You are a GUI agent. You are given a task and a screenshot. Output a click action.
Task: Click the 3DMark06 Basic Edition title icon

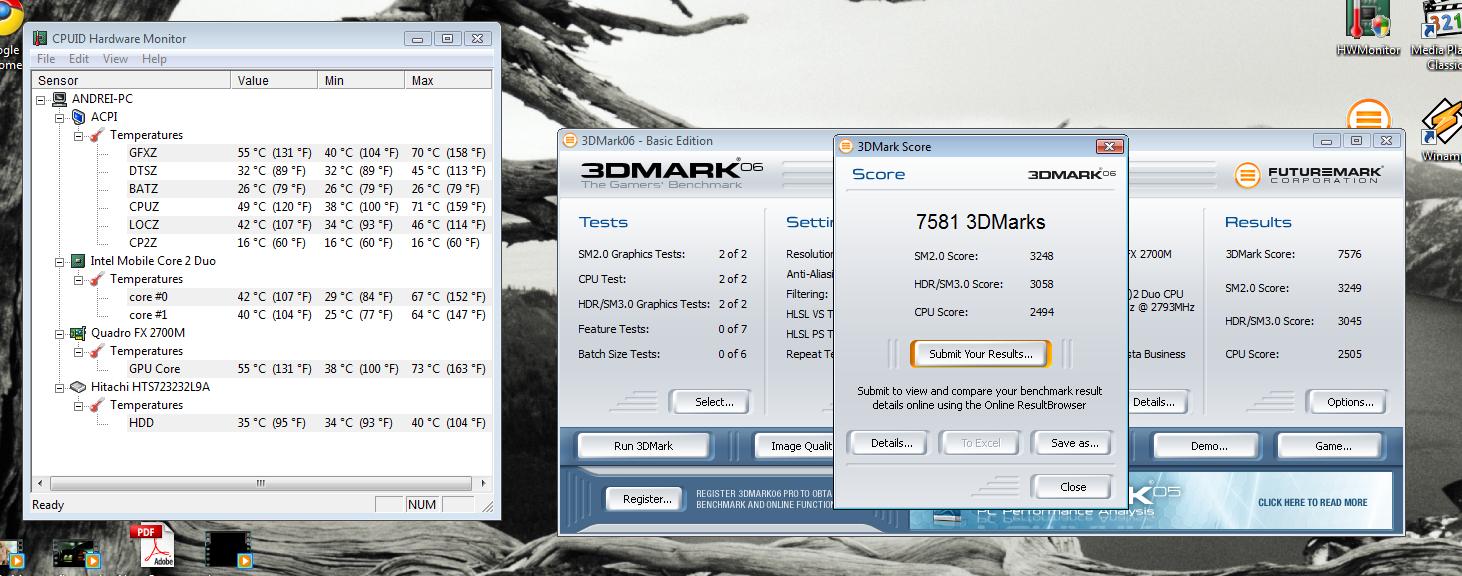coord(570,141)
